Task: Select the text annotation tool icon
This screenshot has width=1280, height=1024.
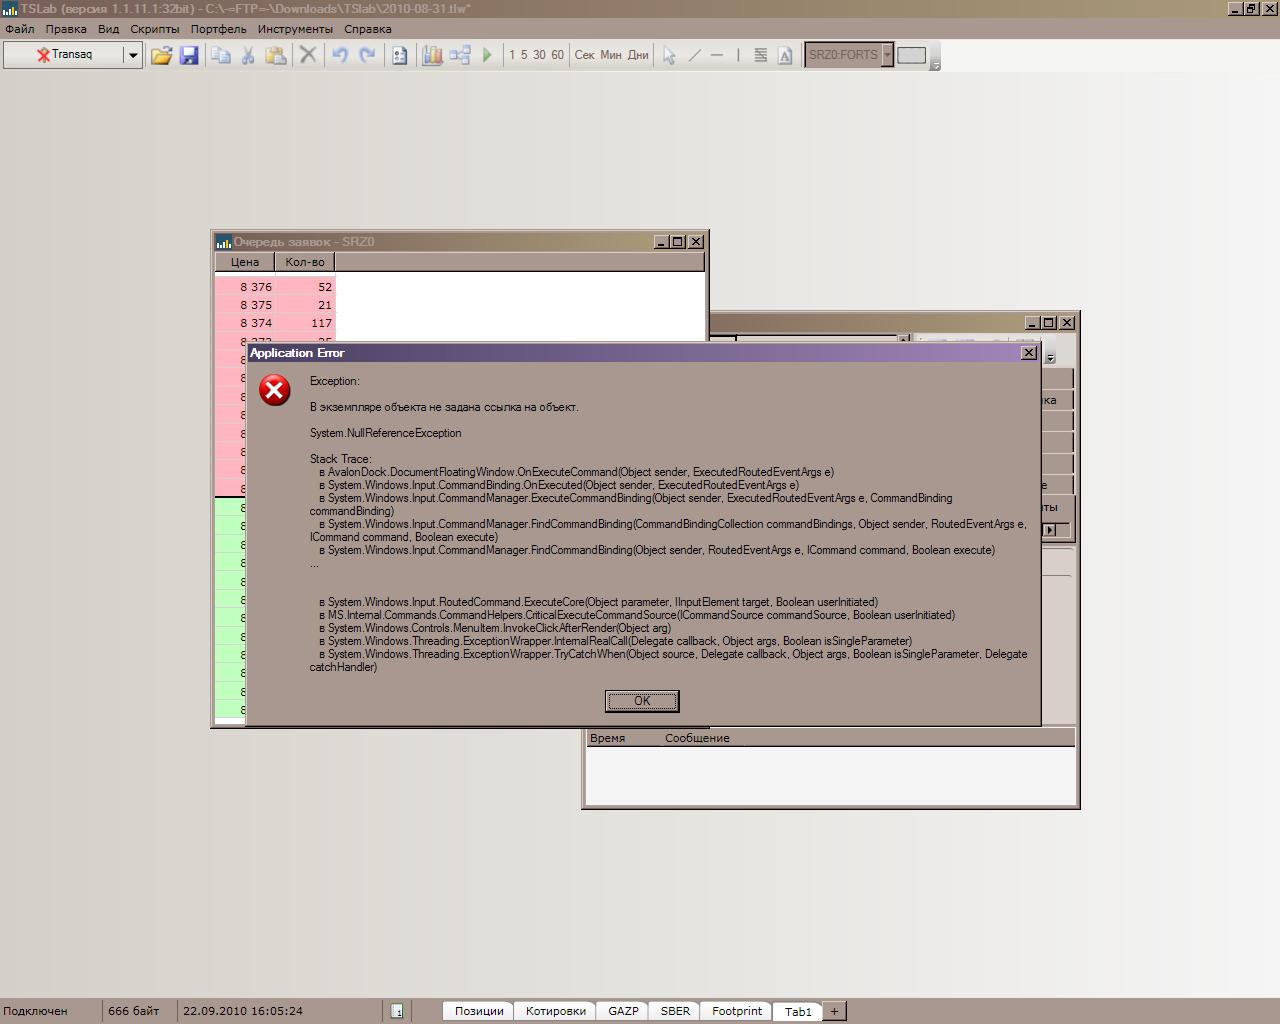Action: tap(785, 55)
